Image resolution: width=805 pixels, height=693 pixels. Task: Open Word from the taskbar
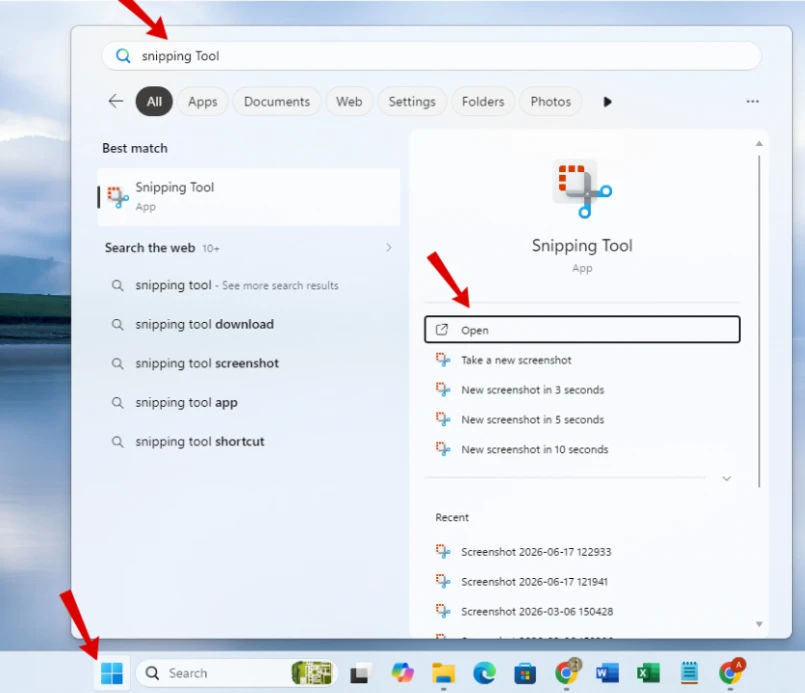[x=607, y=673]
